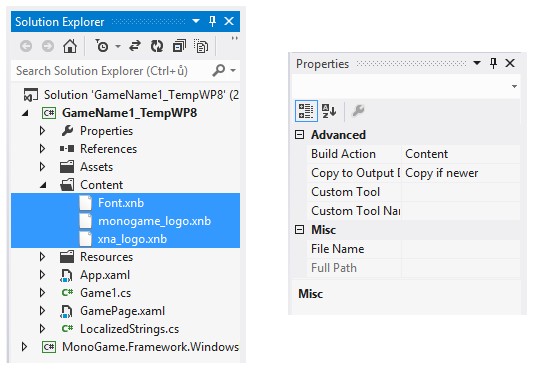Select the Full Path property row

pyautogui.click(x=414, y=268)
